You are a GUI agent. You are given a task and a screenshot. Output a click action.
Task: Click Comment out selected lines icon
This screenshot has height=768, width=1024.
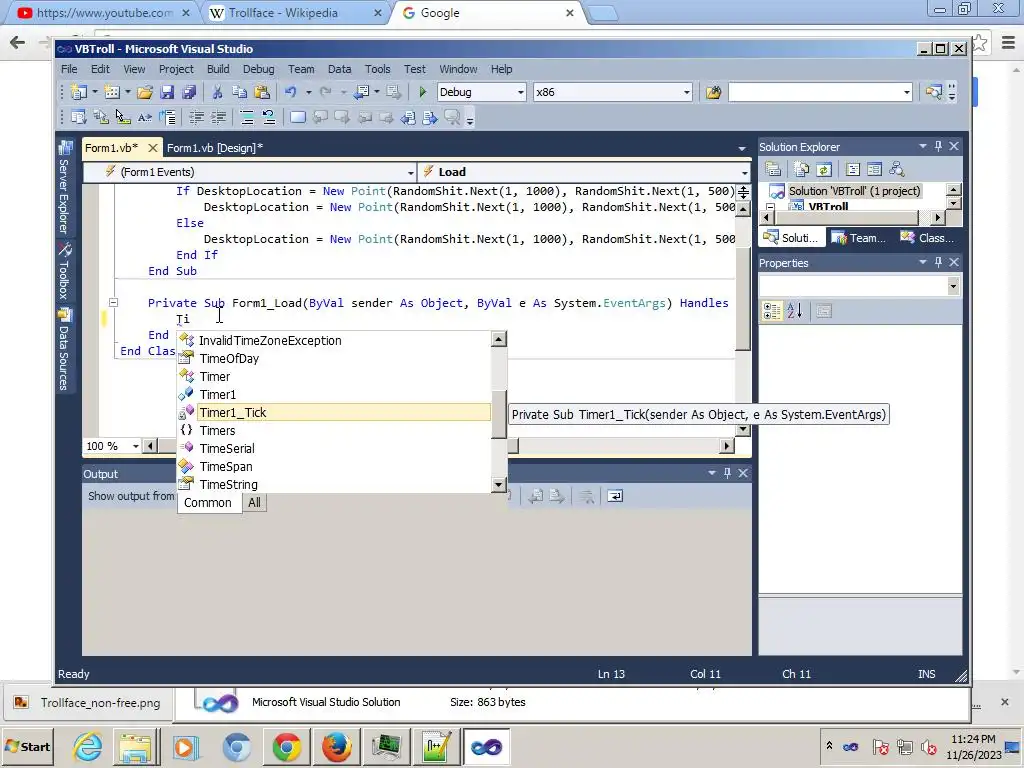click(x=247, y=118)
